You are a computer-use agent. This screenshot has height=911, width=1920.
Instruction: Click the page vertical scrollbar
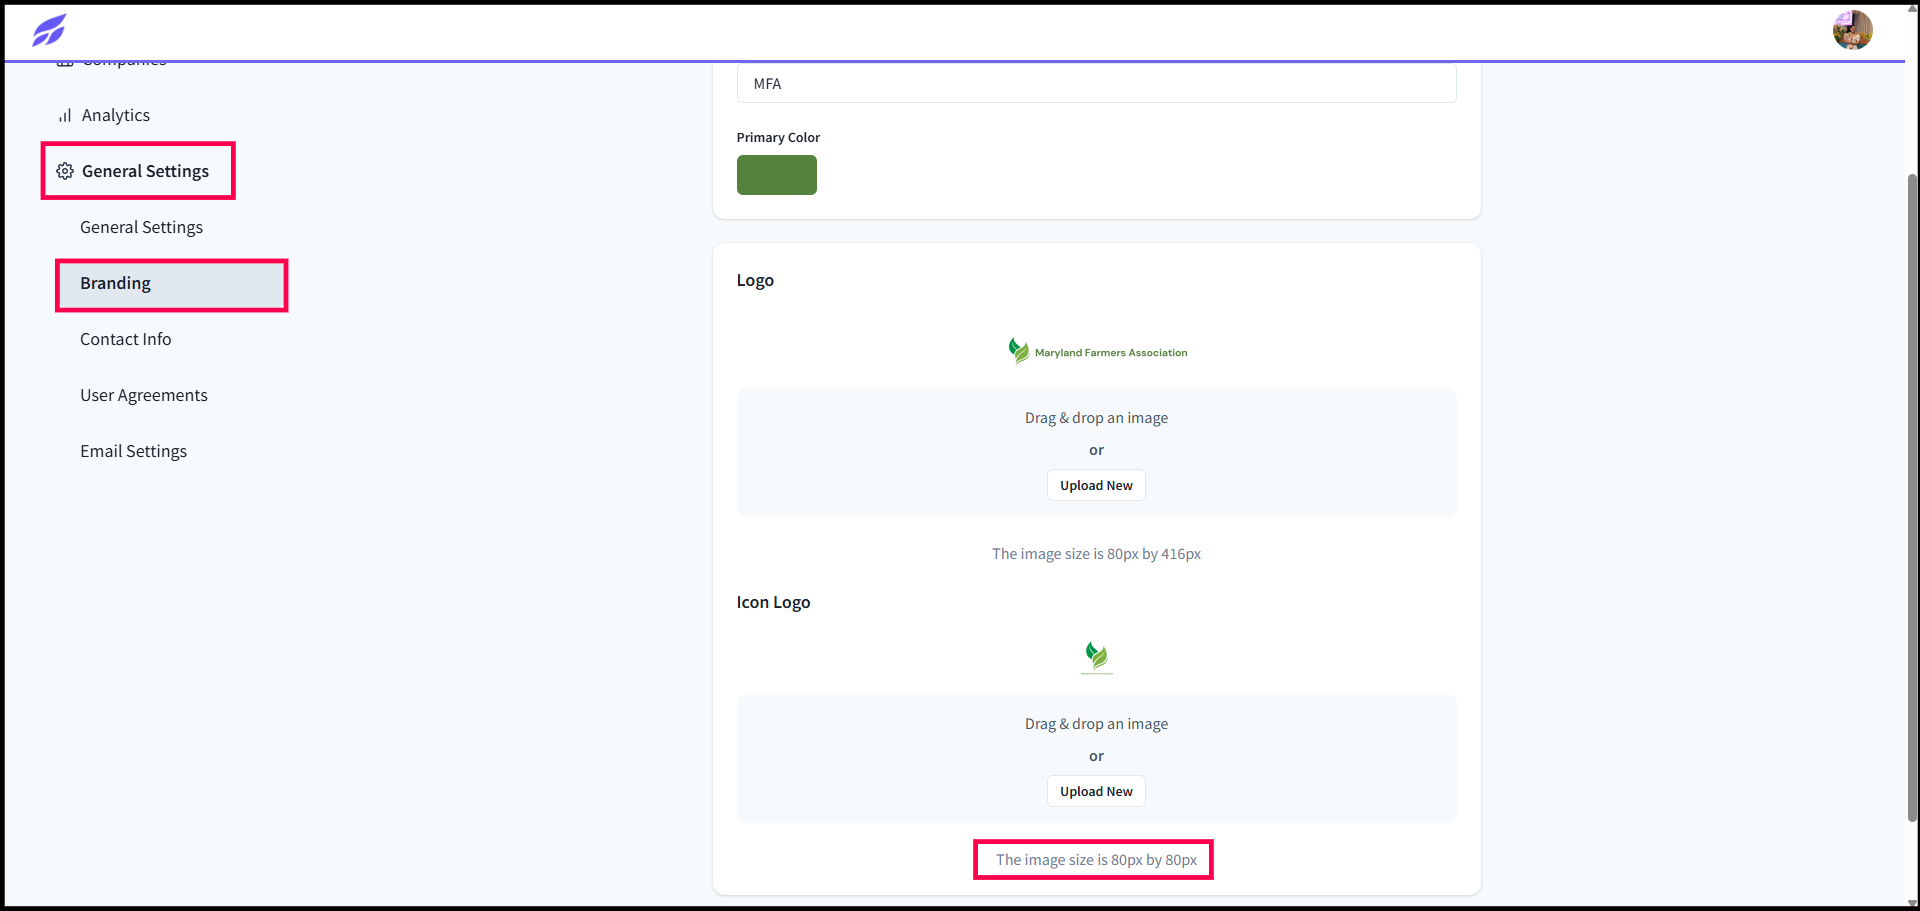(x=1912, y=497)
